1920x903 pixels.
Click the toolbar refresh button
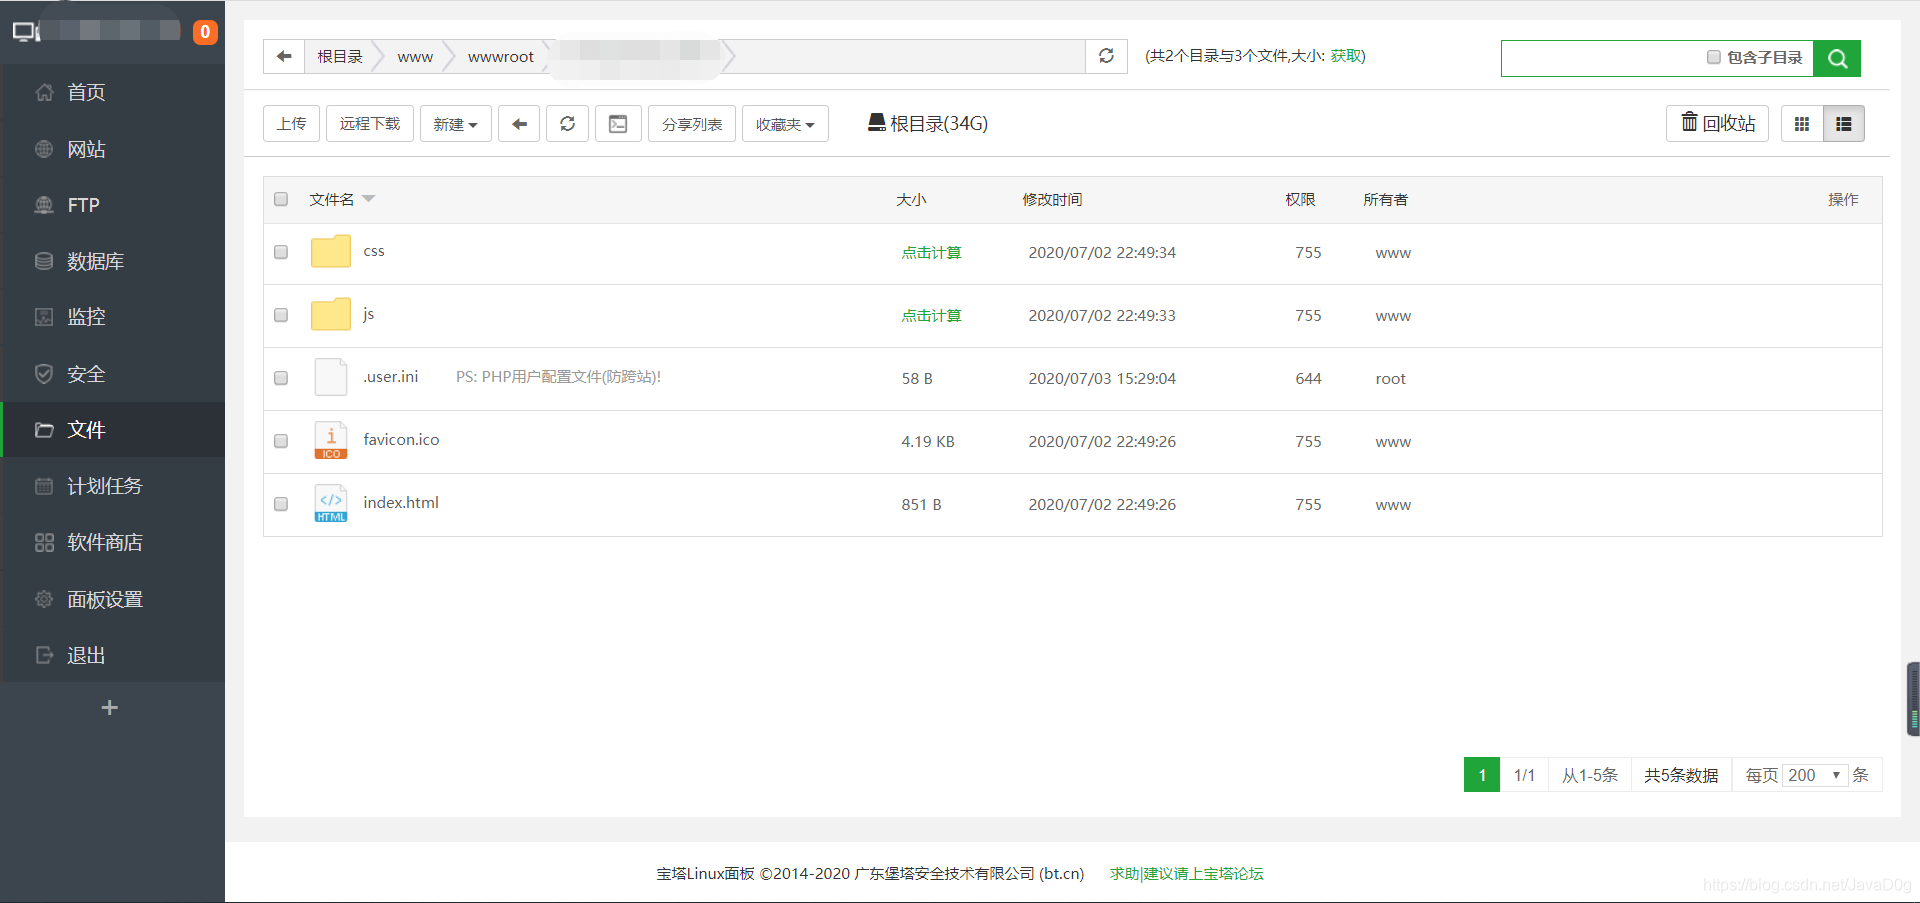(x=567, y=124)
